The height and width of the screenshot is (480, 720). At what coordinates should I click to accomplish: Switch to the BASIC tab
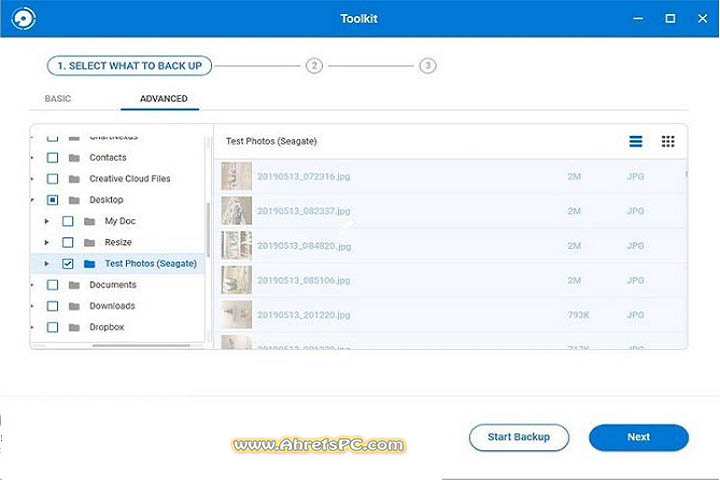click(58, 99)
